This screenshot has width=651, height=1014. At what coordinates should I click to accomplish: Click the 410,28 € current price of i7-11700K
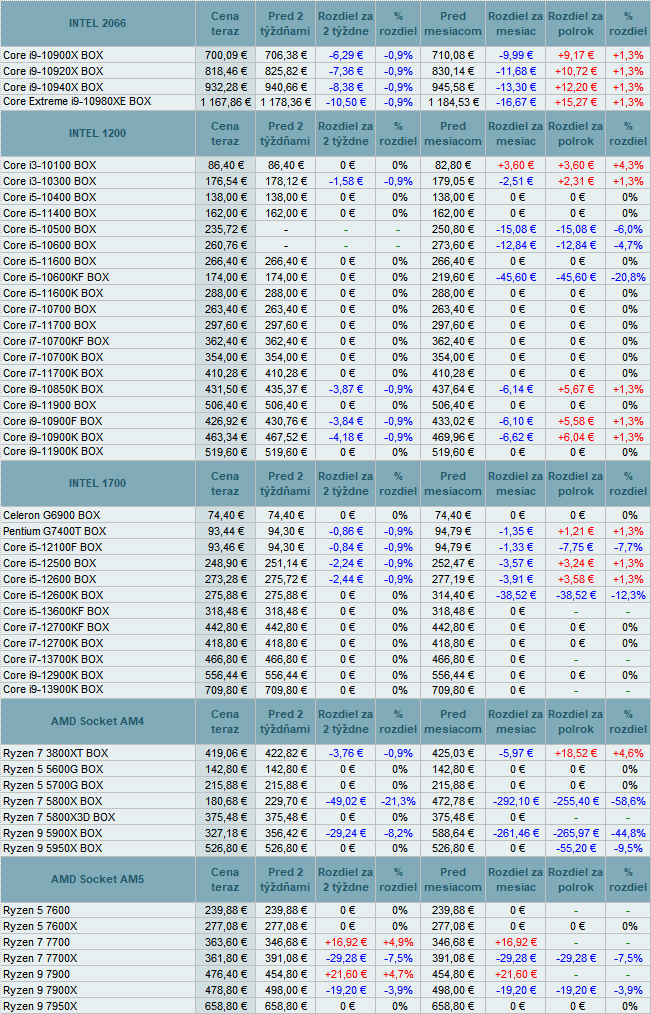225,374
